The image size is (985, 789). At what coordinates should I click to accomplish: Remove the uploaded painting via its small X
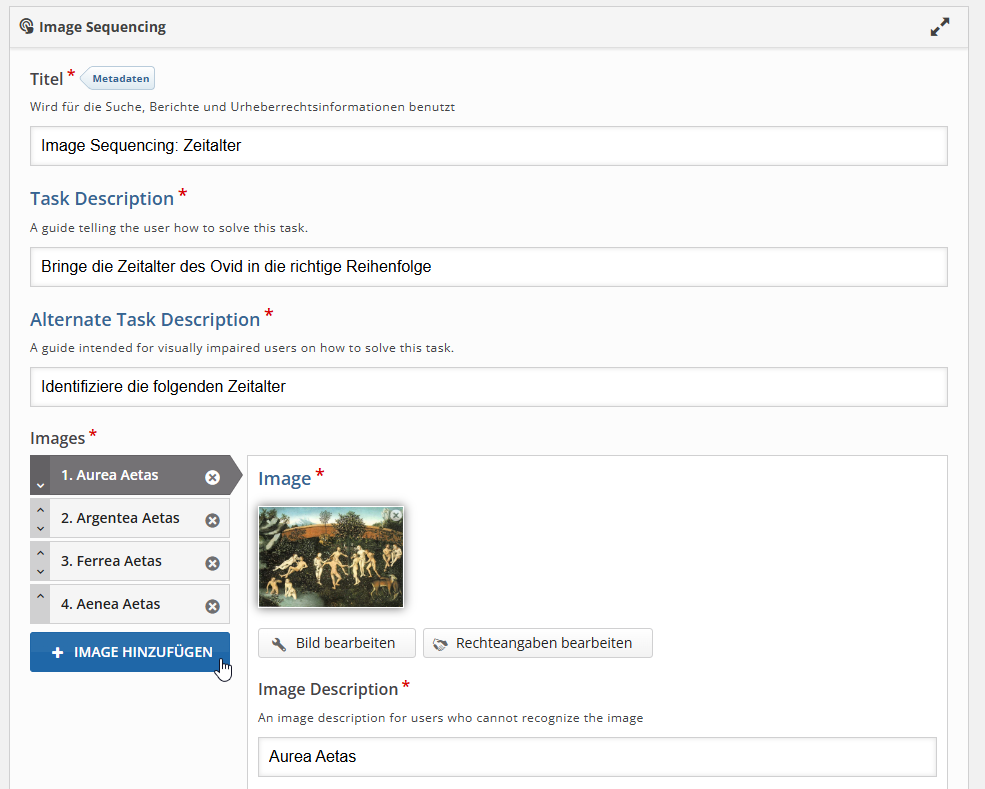[x=395, y=515]
